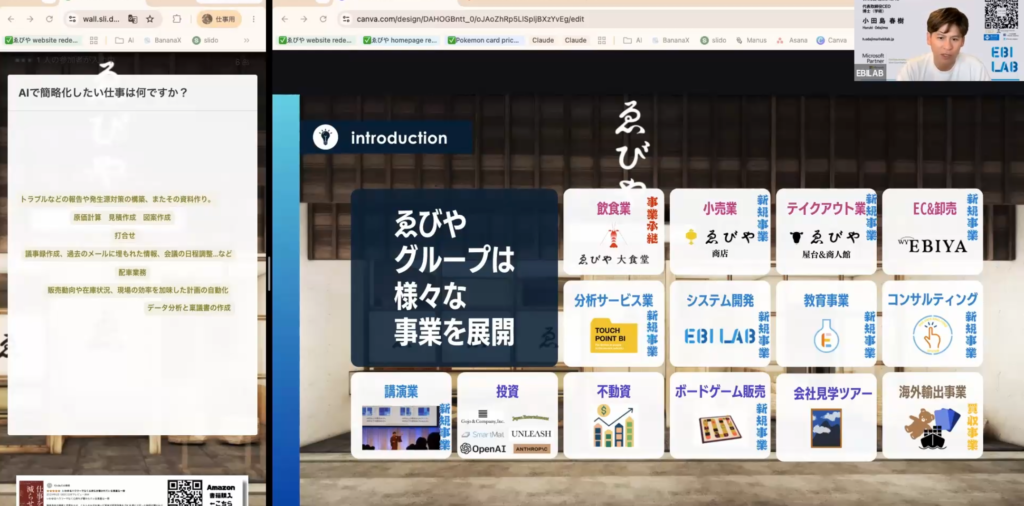
Task: Open えびや website rede… bookmark in Canva window
Action: point(316,40)
